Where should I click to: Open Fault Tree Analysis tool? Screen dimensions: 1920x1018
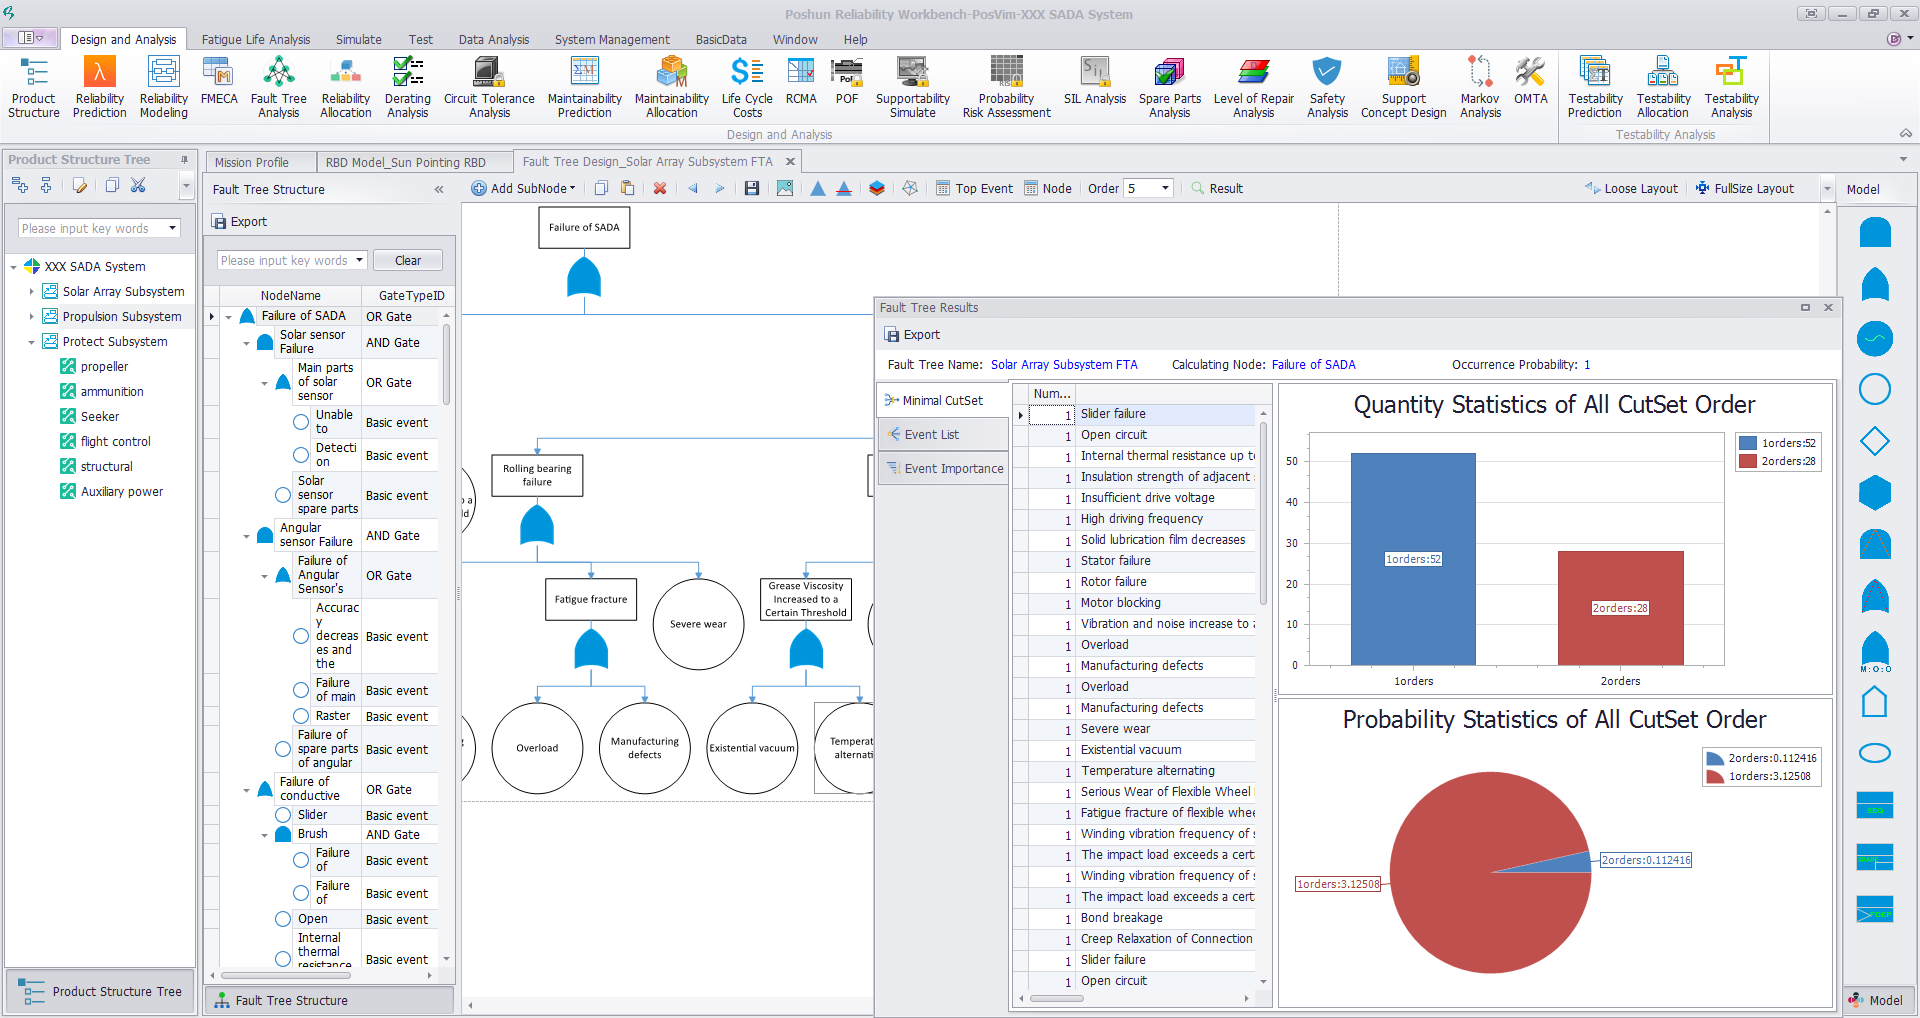pos(279,88)
